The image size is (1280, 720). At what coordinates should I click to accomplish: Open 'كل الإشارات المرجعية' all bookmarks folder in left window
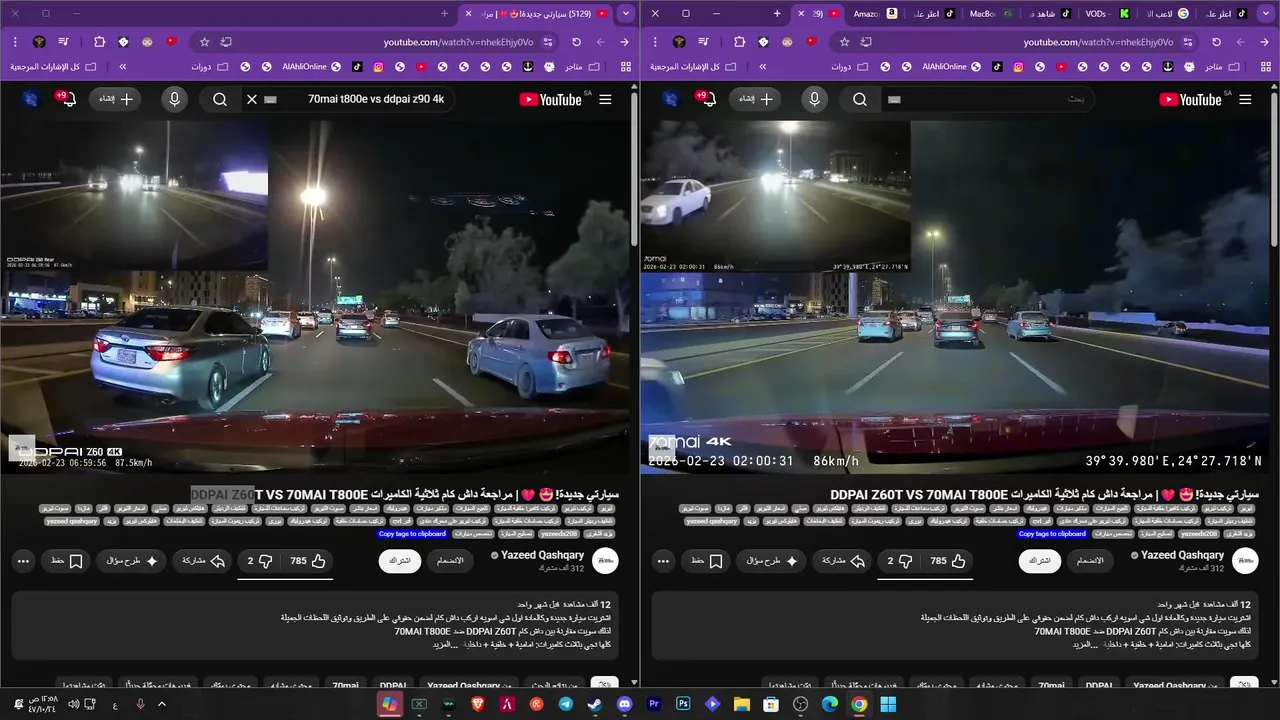point(53,67)
